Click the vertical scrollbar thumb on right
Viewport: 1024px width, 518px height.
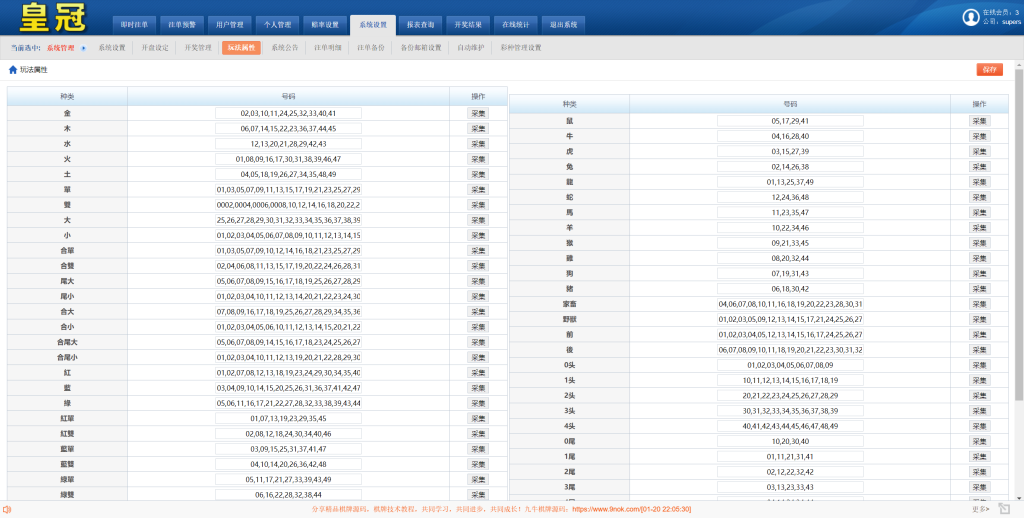tap(1019, 234)
